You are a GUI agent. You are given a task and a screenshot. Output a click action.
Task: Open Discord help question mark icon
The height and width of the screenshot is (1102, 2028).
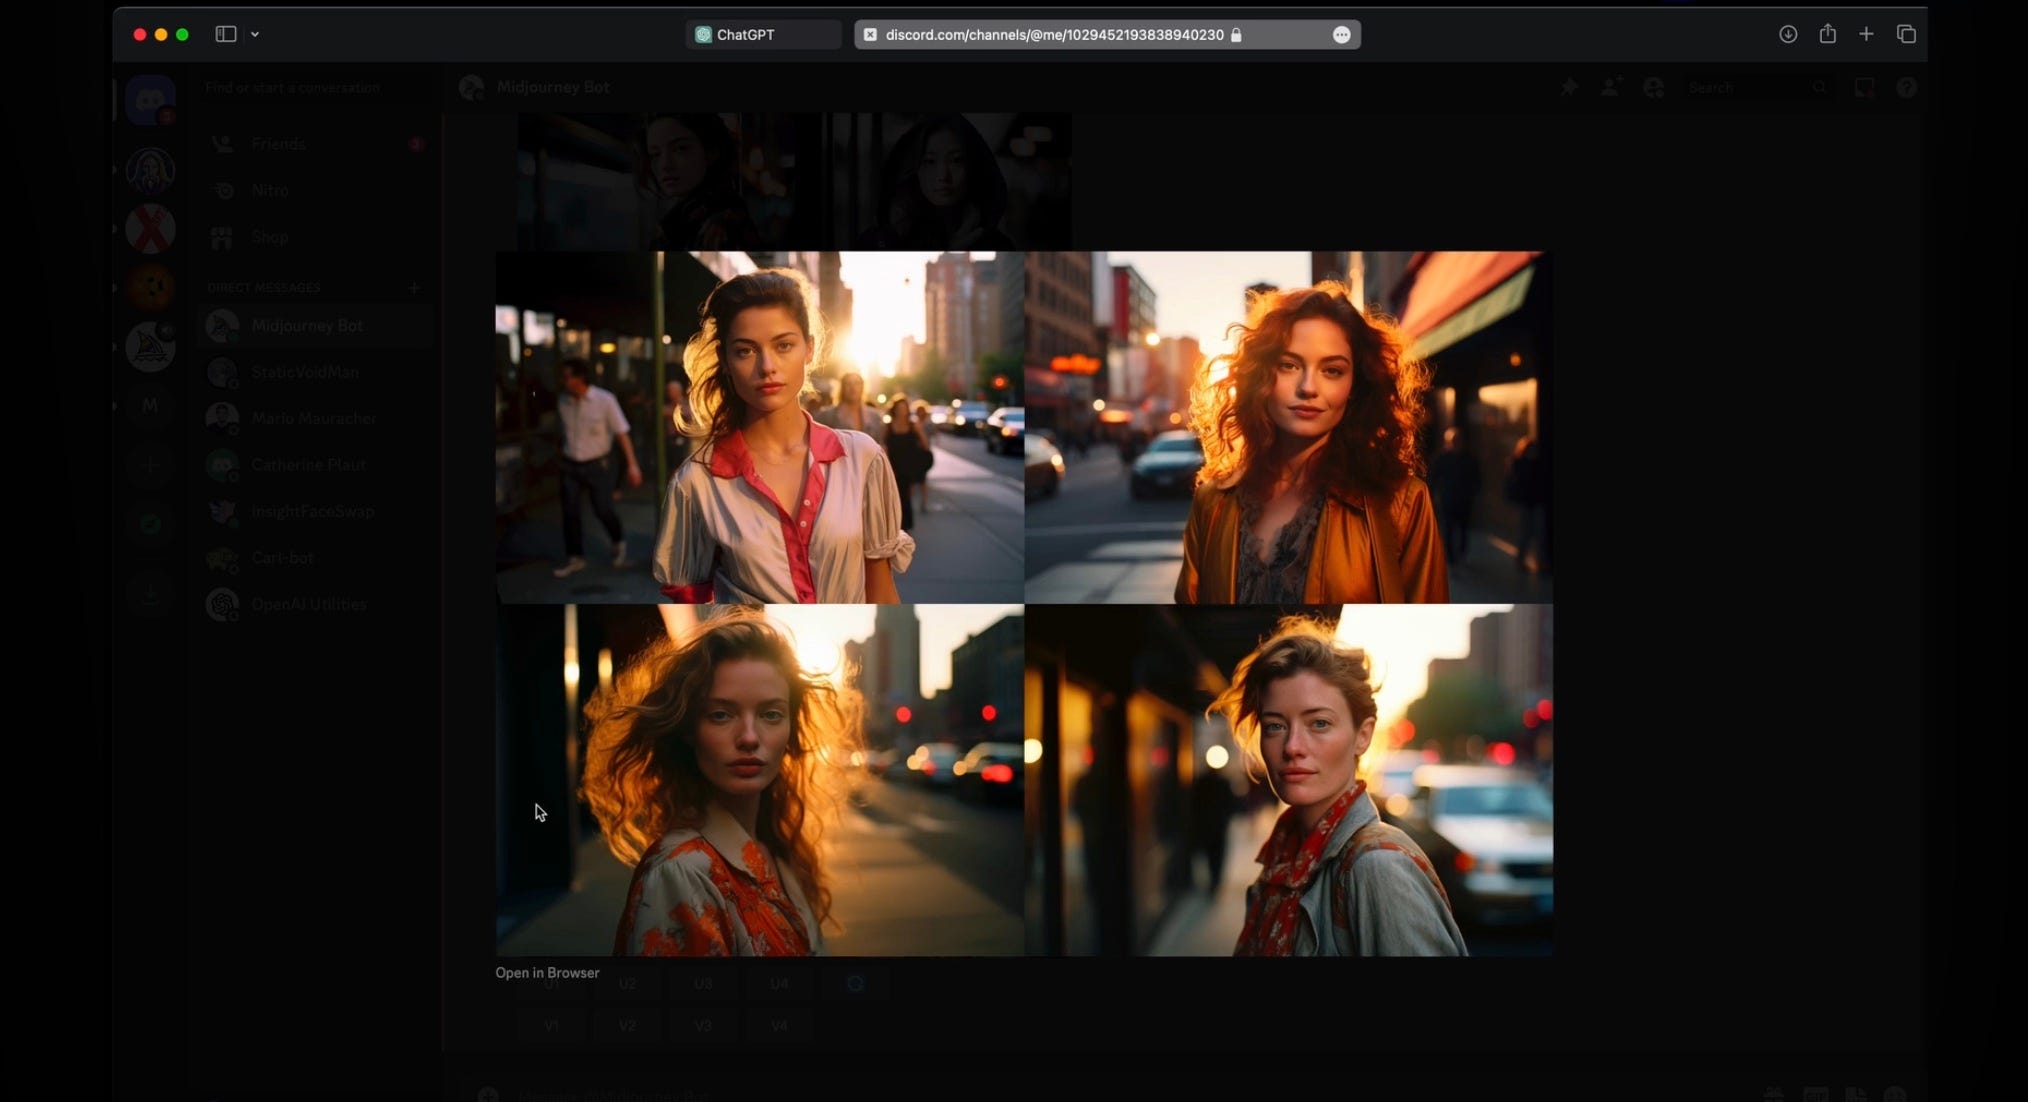1906,88
